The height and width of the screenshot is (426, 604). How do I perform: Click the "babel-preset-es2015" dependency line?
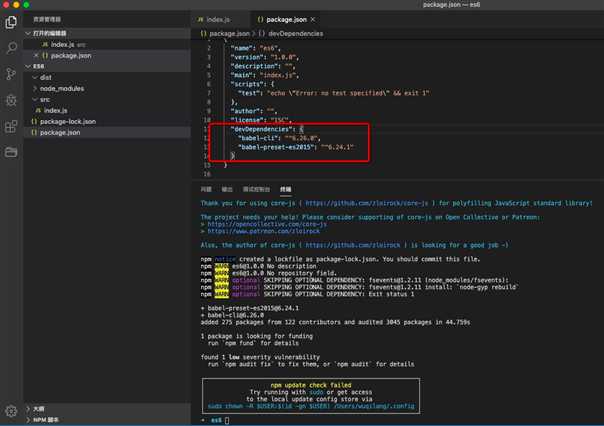click(x=296, y=147)
